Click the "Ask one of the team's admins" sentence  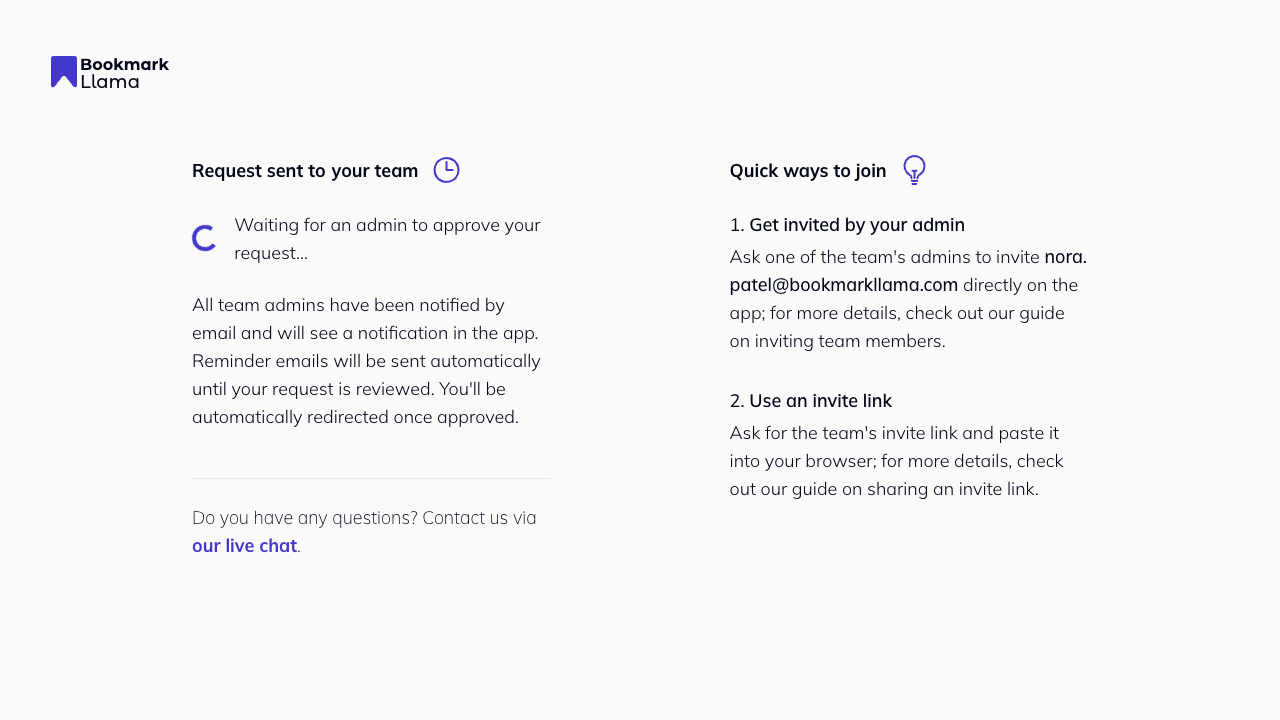coord(884,257)
